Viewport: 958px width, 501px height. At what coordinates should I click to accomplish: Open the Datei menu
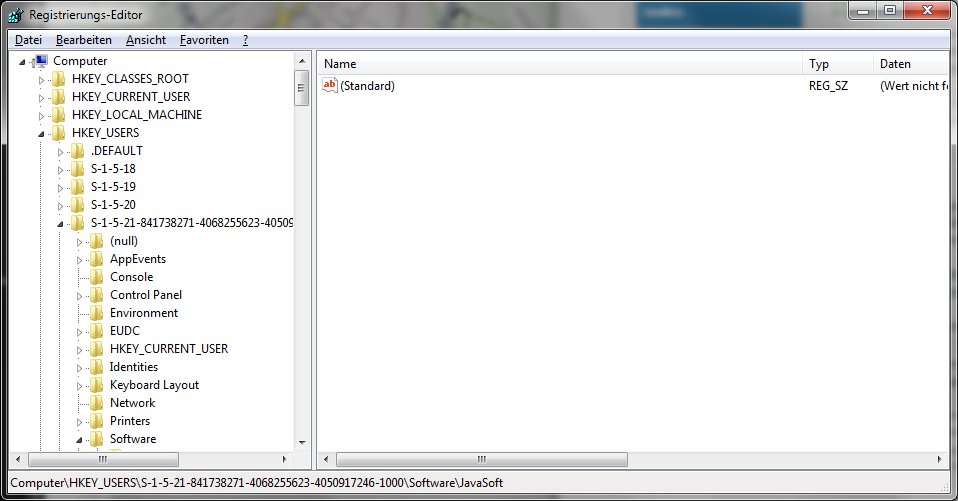click(28, 40)
